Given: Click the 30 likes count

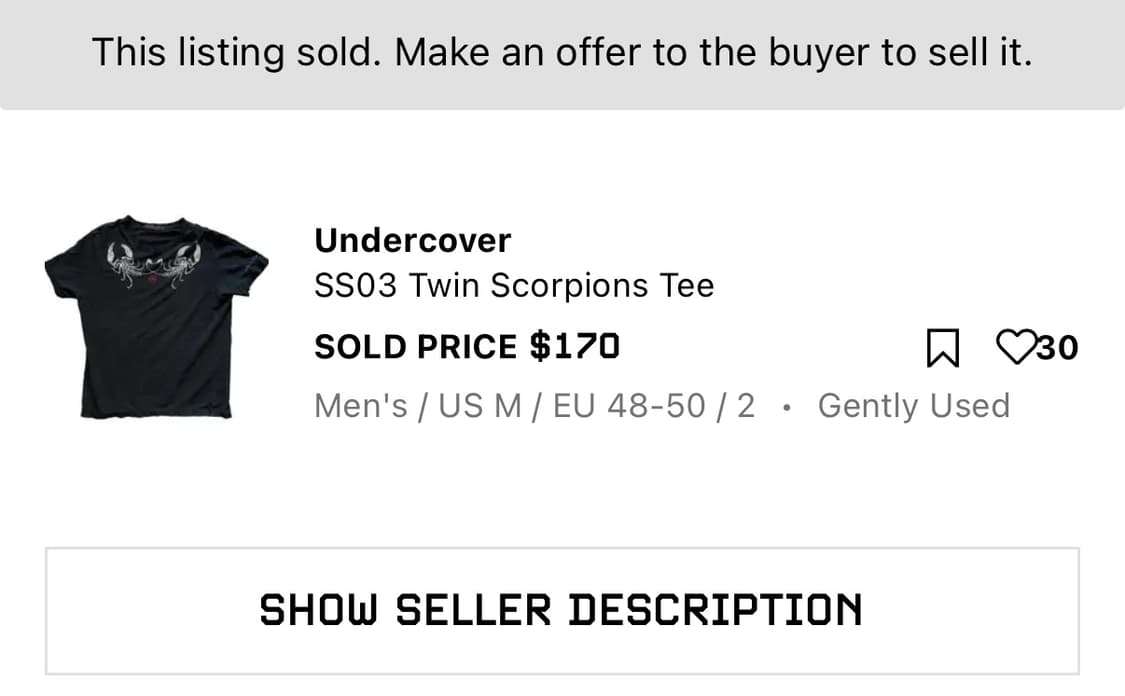Looking at the screenshot, I should click(x=1058, y=348).
